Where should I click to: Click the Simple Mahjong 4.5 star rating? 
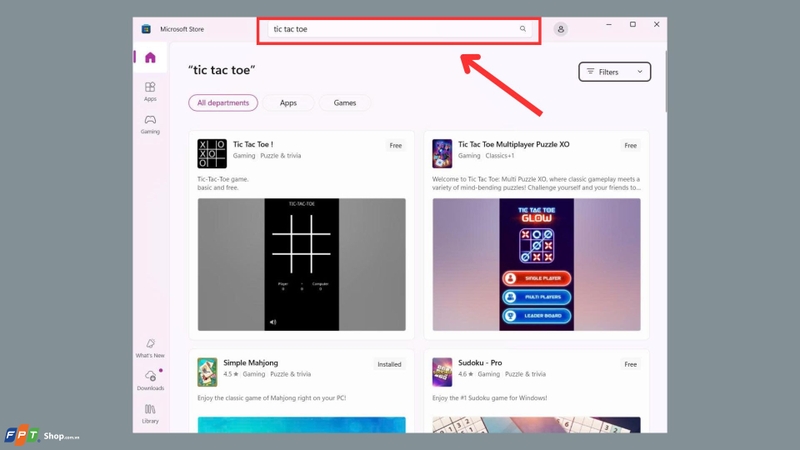click(x=231, y=374)
